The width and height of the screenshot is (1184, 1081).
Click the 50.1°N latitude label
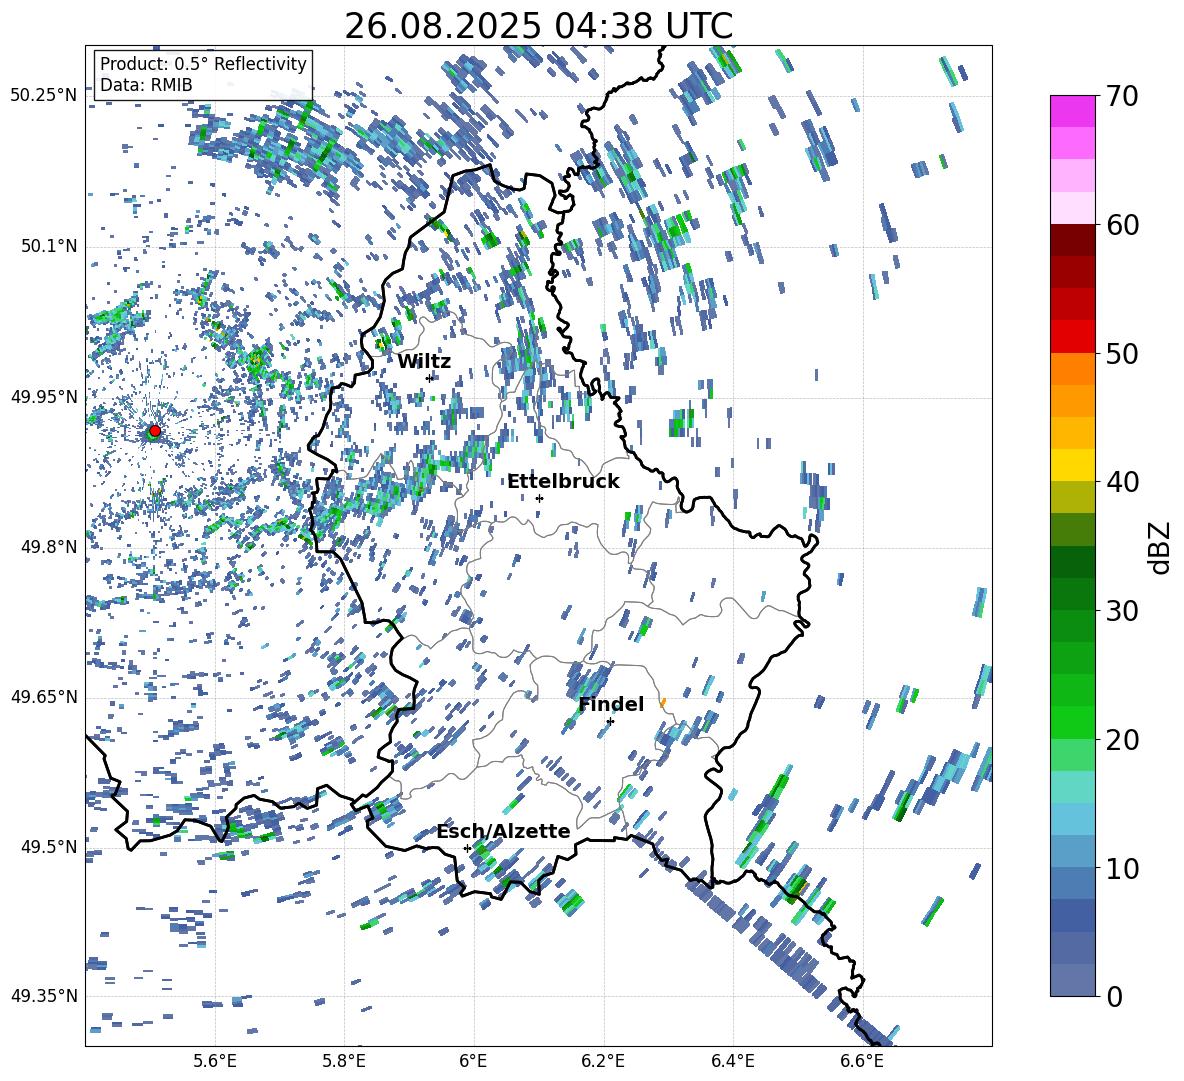click(x=49, y=247)
